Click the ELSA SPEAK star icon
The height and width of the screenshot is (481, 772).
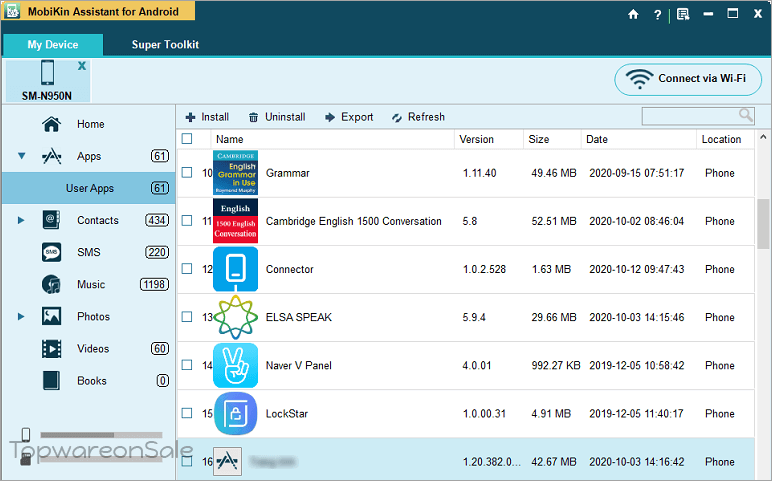[235, 317]
